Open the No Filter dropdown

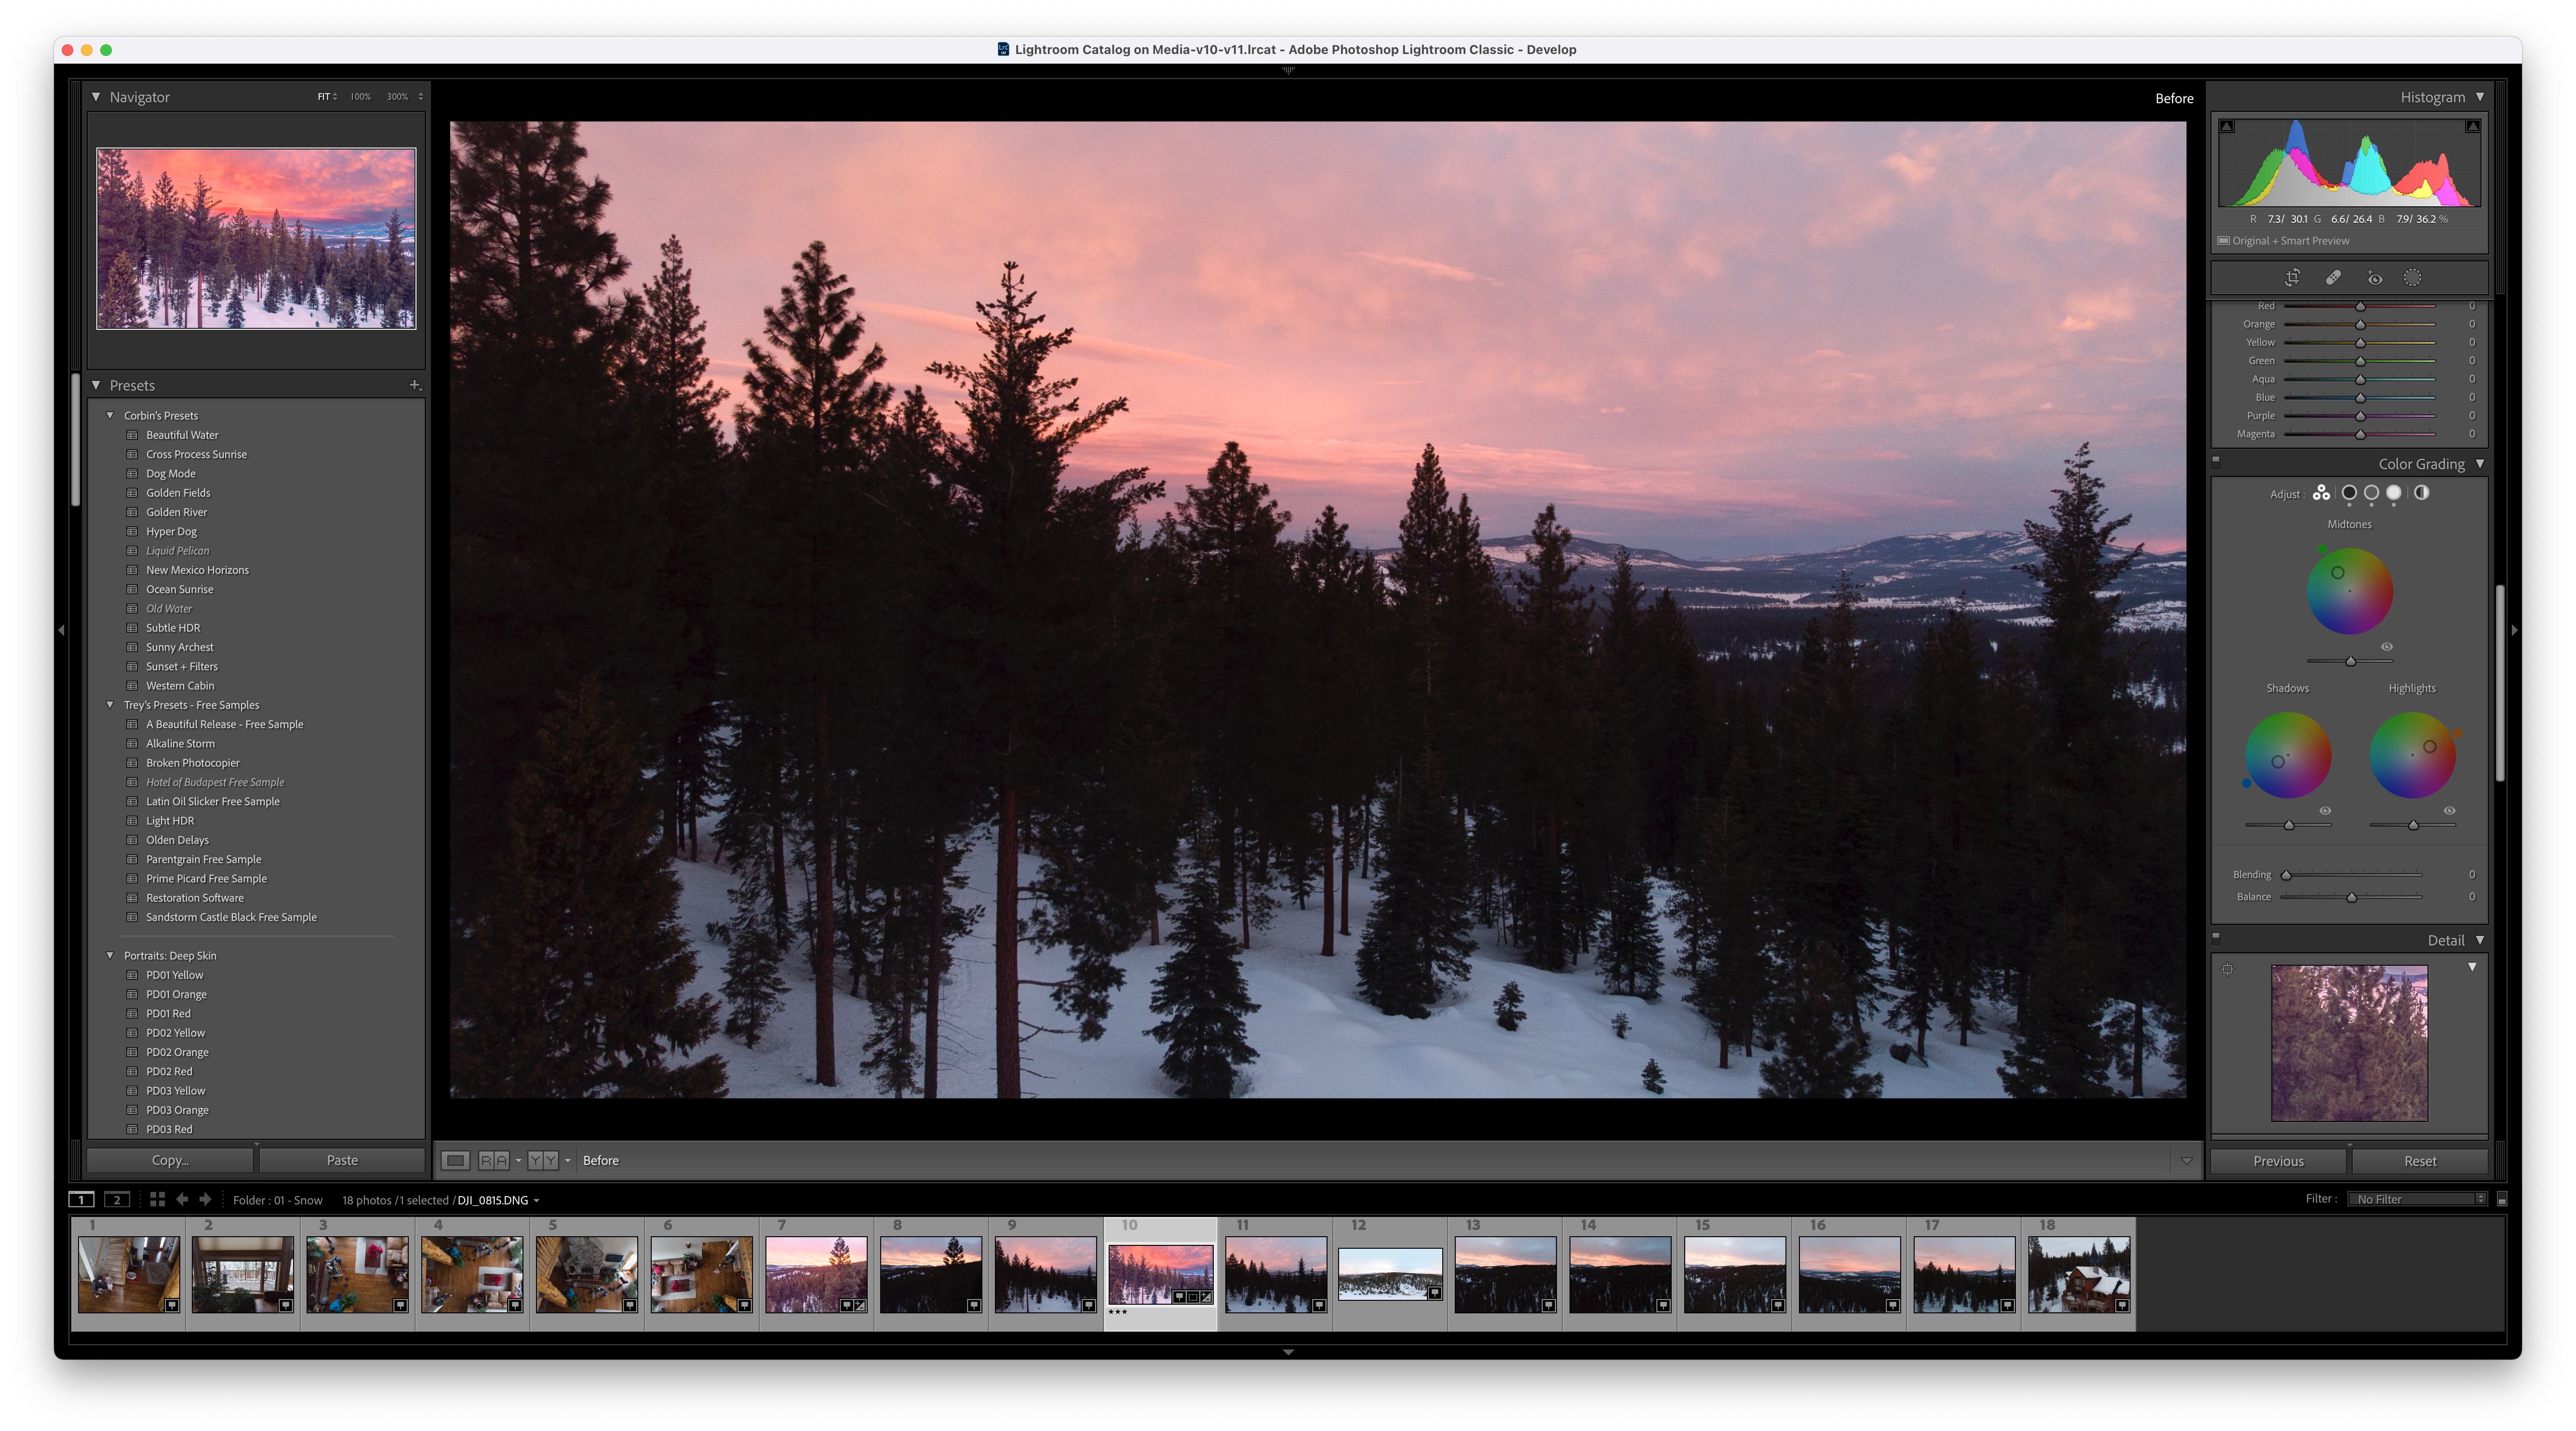(2417, 1199)
